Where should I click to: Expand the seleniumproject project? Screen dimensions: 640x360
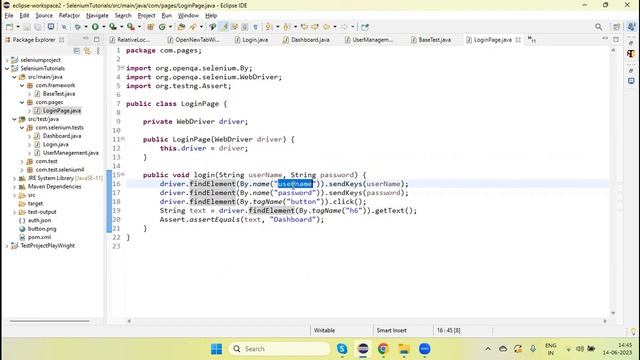[x=7, y=60]
